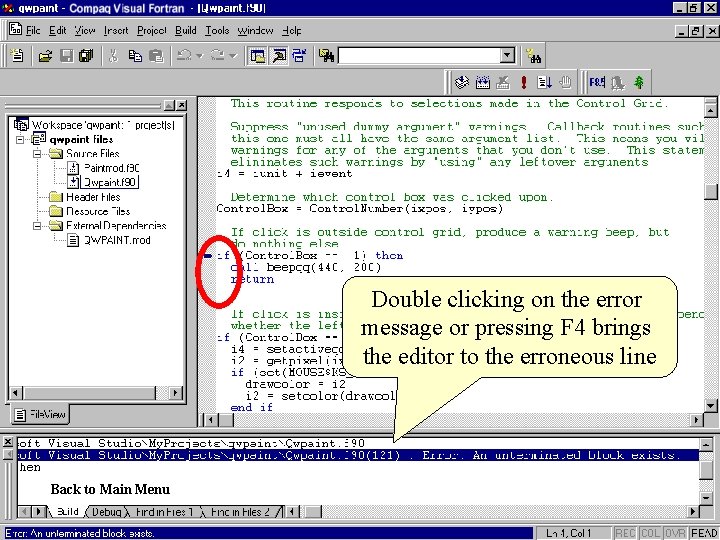The width and height of the screenshot is (720, 540).
Task: Click the editor vertical scrollbar down arrow
Action: pyautogui.click(x=710, y=405)
